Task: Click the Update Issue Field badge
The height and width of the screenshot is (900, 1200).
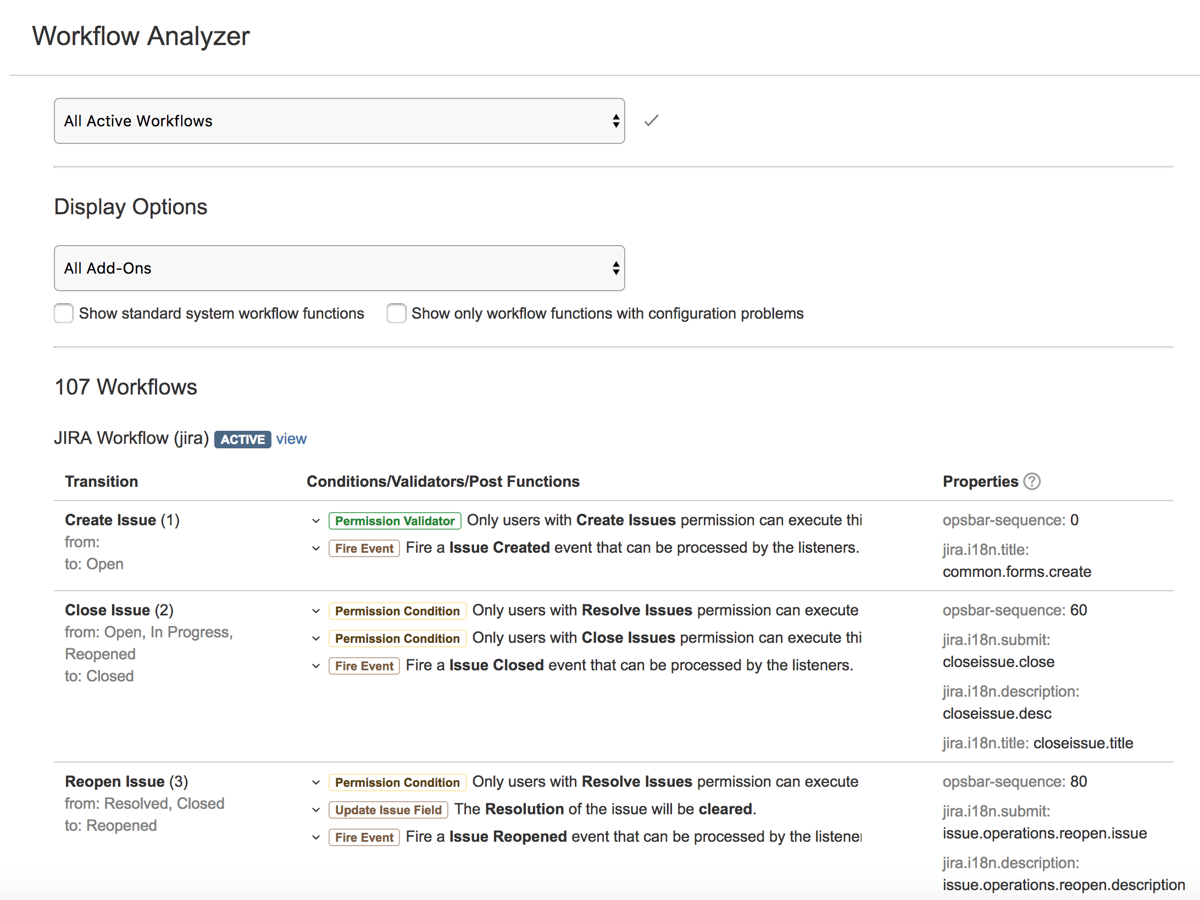Action: pos(388,810)
